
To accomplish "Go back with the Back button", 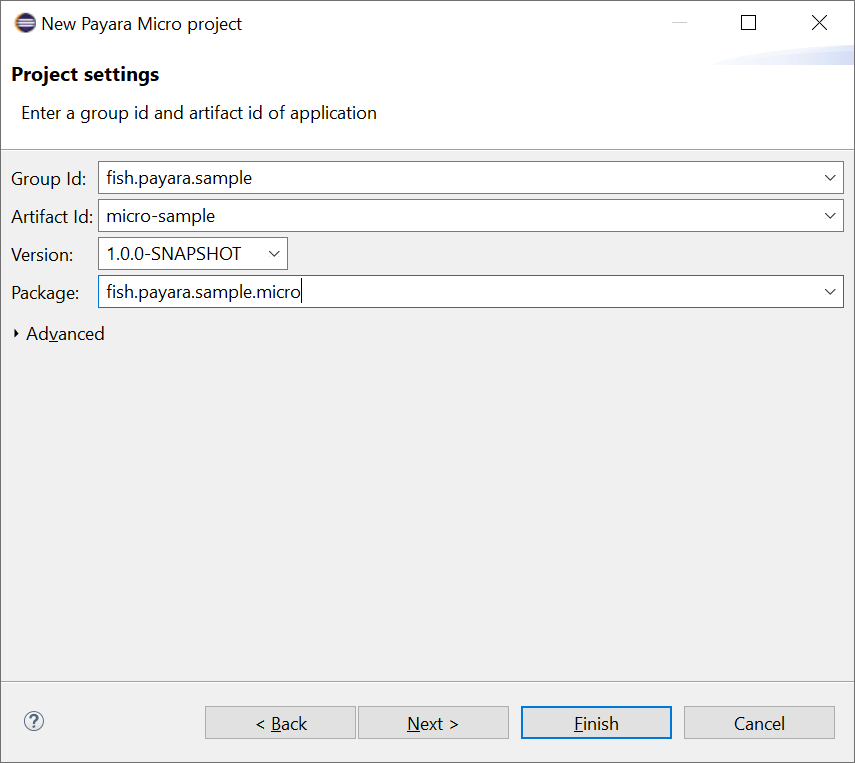I will (x=280, y=723).
